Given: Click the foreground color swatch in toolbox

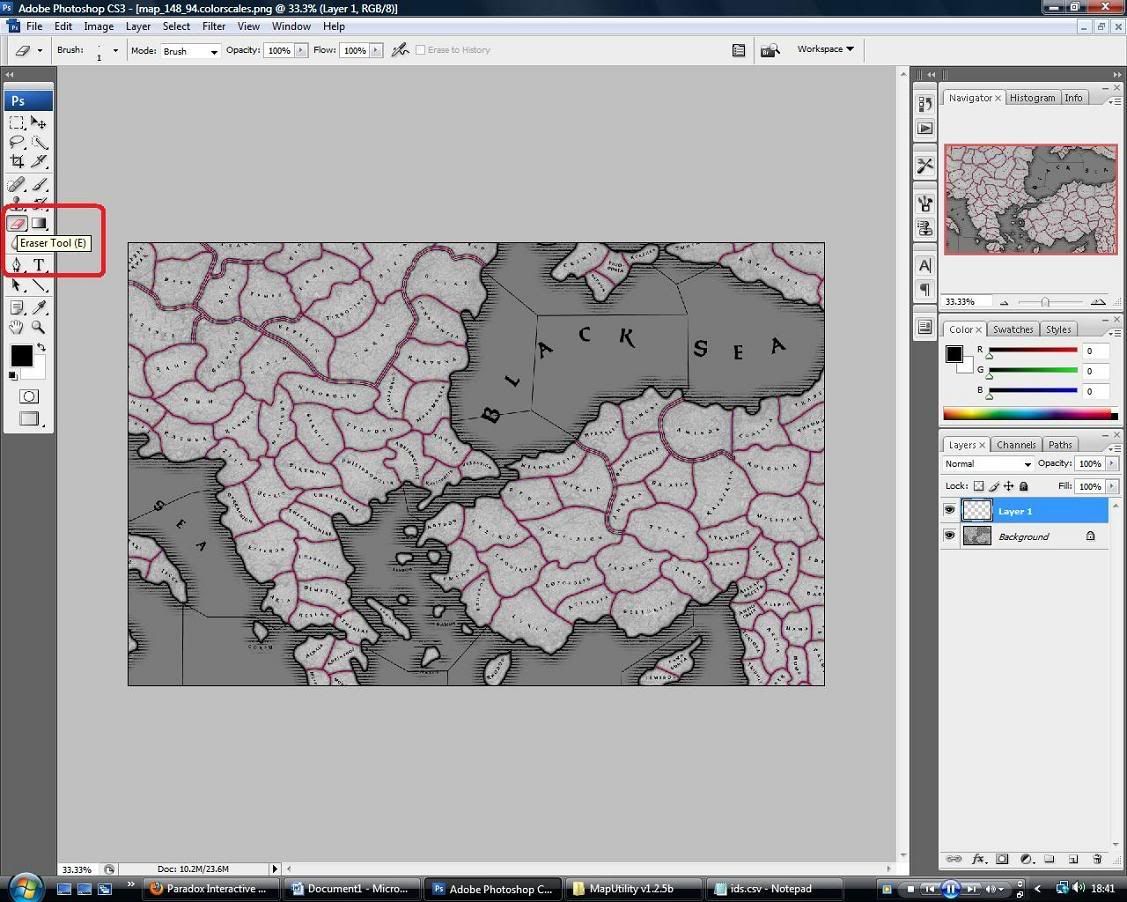Looking at the screenshot, I should pos(21,355).
